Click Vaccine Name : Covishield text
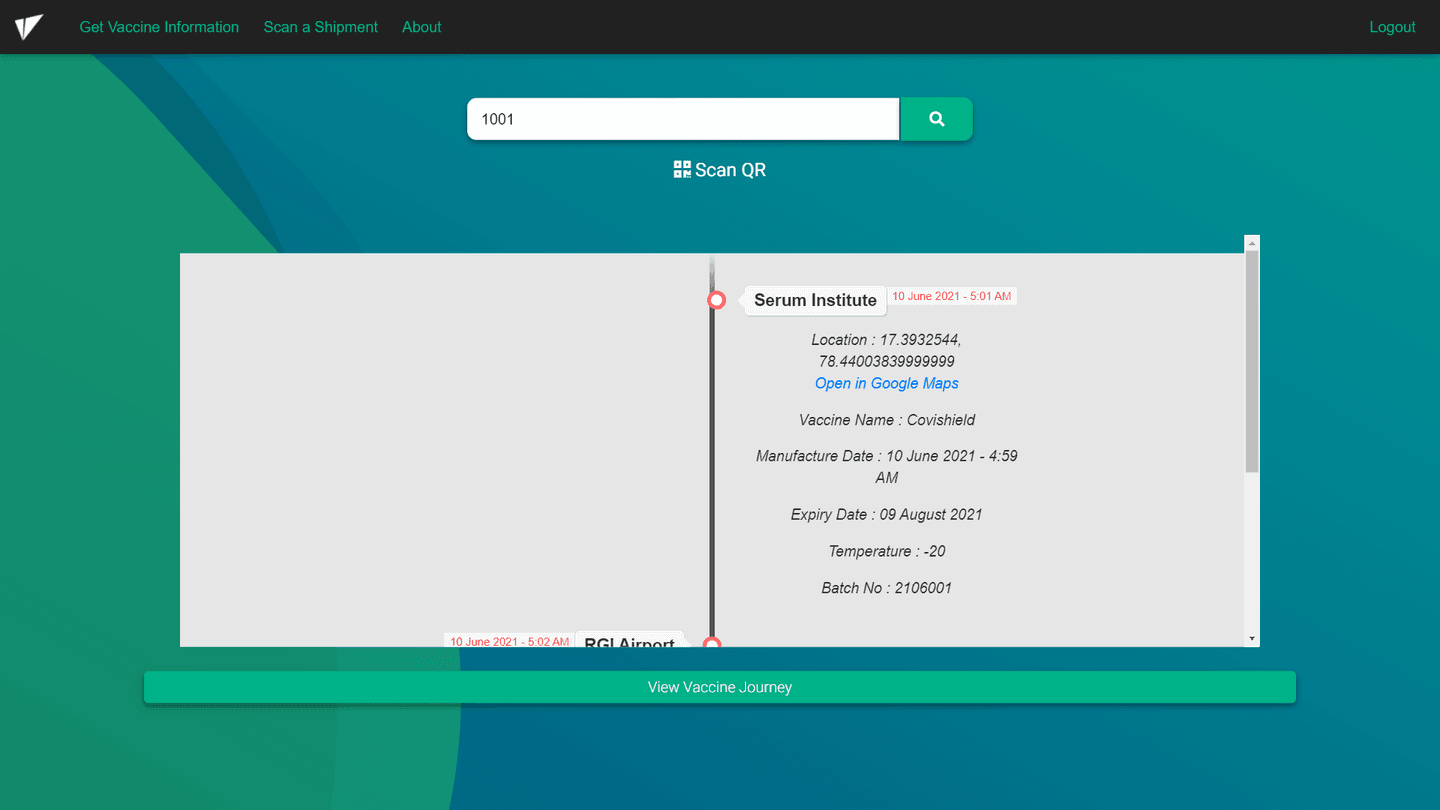Viewport: 1440px width, 810px height. point(887,420)
